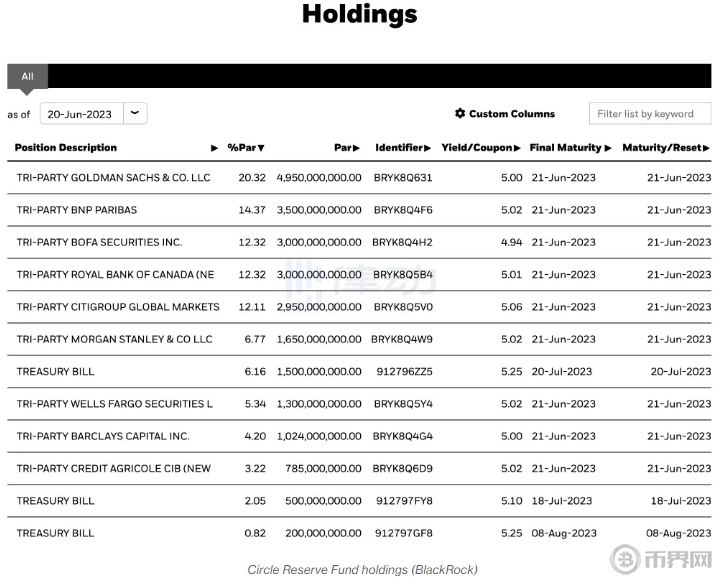723x587 pixels.
Task: Select the TRI-PARTY GOLDMAN SACHS row
Action: 113,178
